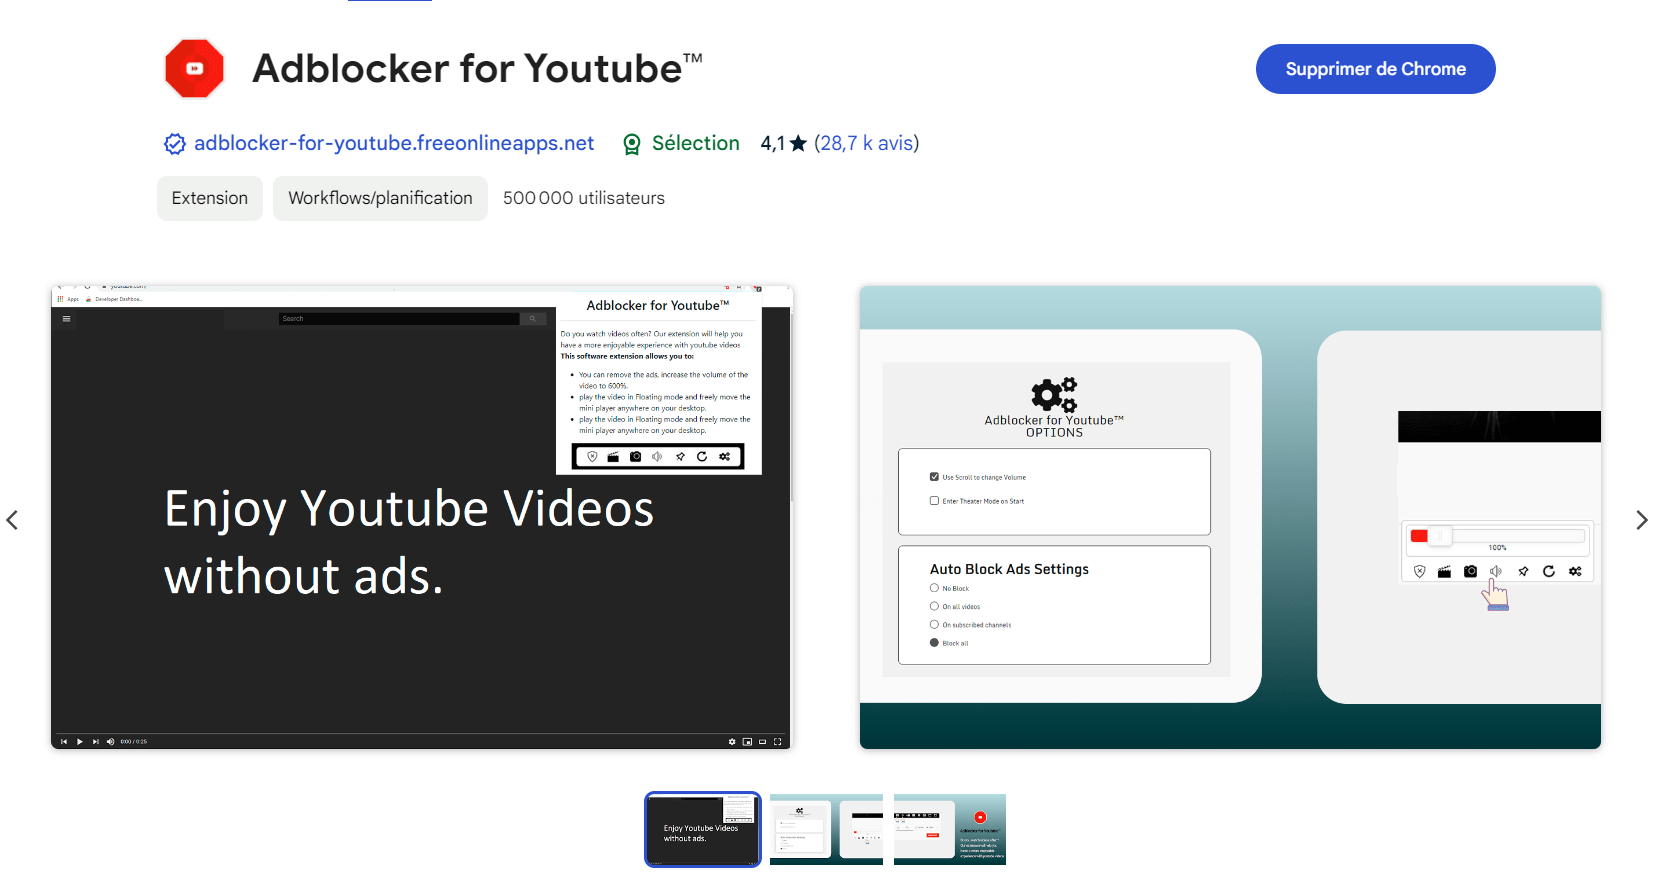Viewport: 1660px width, 876px height.
Task: Advance the carousel with the right arrow
Action: pos(1641,520)
